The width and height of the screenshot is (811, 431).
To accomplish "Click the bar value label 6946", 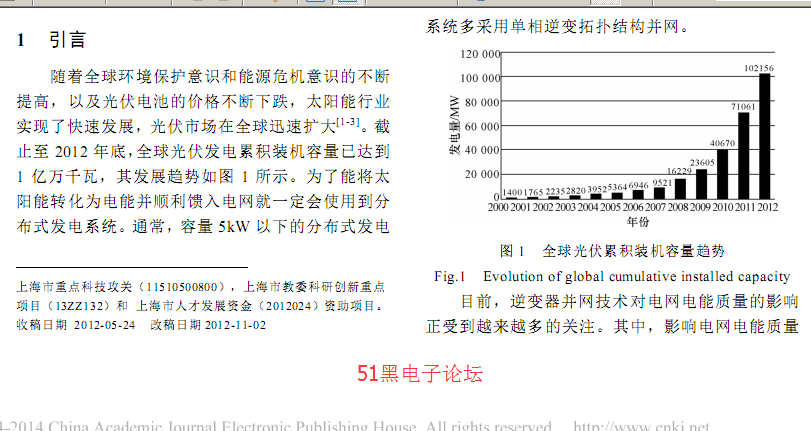I will point(638,185).
